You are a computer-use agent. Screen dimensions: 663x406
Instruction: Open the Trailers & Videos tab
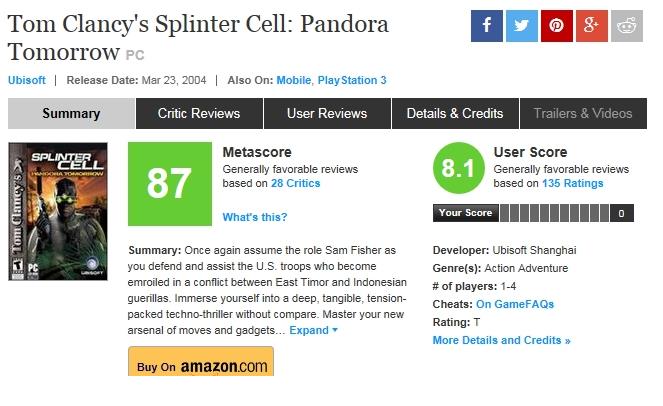pos(583,113)
